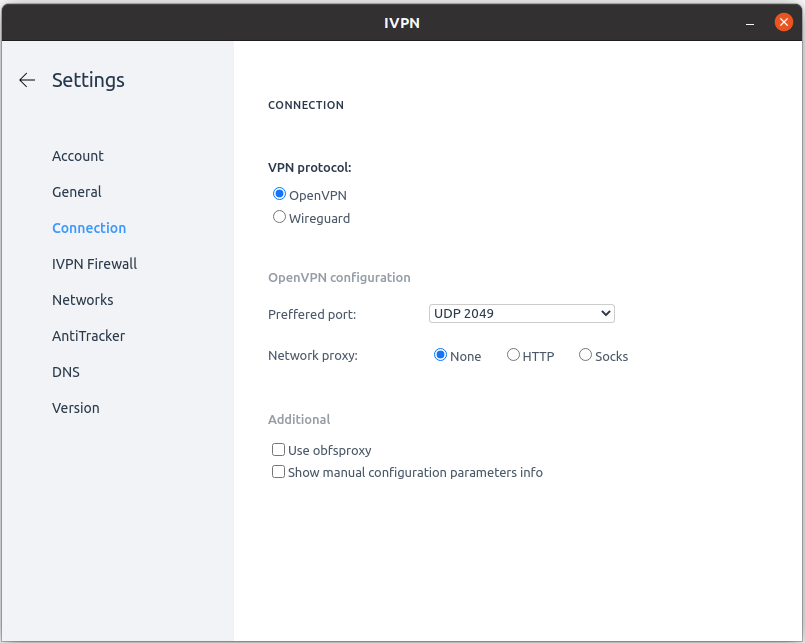Screen dimensions: 805x643
Task: Check Show manual configuration parameters info
Action: (x=278, y=472)
